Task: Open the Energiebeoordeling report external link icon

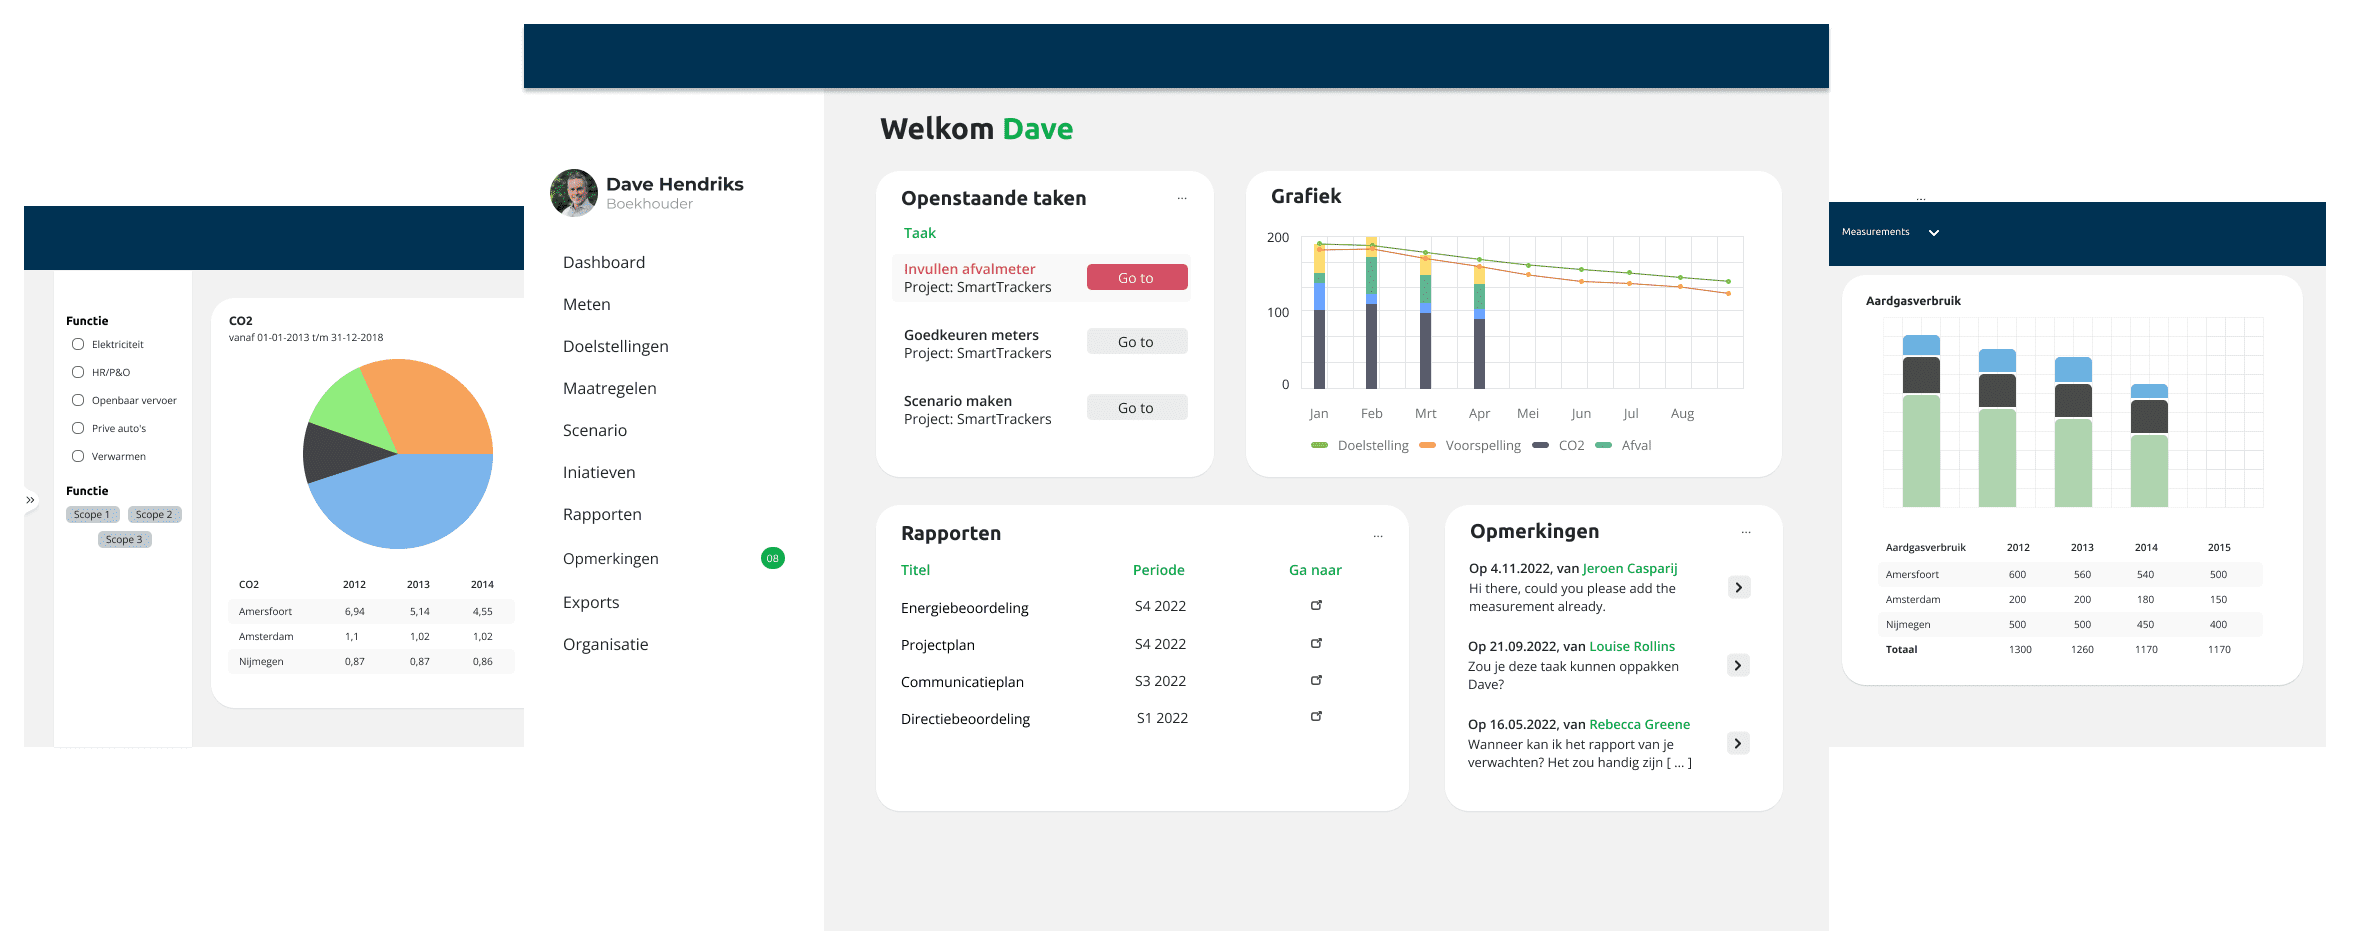Action: point(1316,605)
